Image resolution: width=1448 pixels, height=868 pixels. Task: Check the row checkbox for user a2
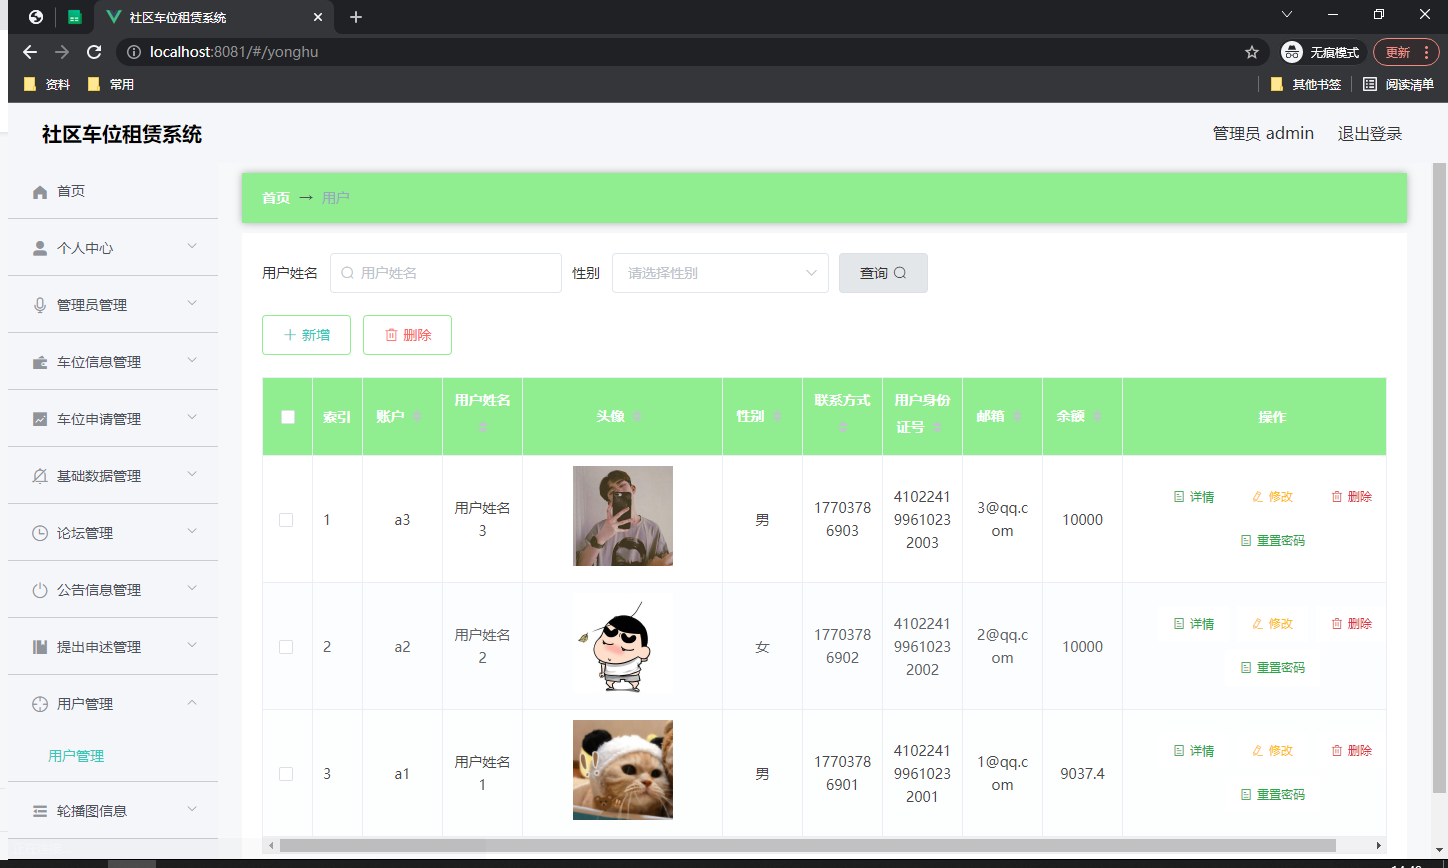tap(287, 646)
